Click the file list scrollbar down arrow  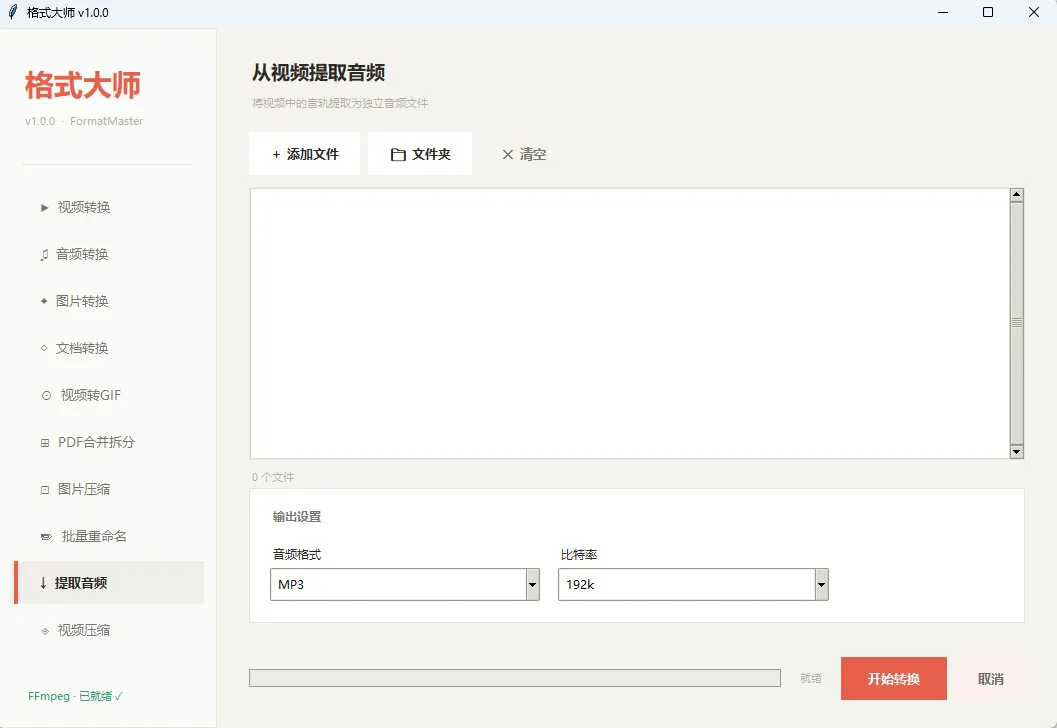(1017, 452)
